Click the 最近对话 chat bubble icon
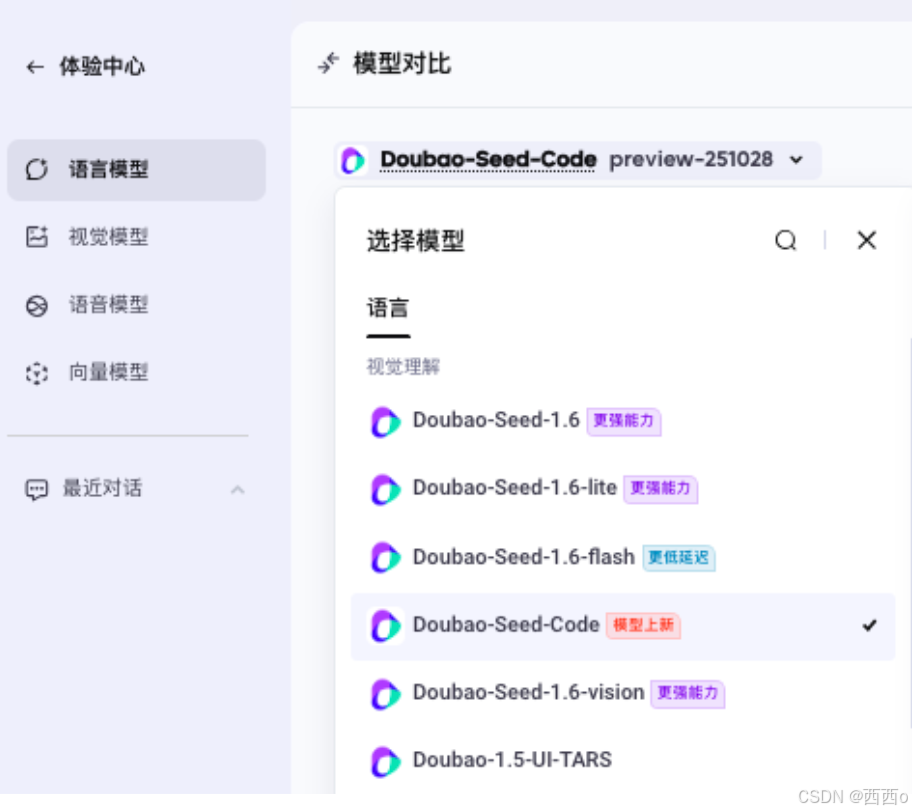The image size is (912, 812). point(37,489)
